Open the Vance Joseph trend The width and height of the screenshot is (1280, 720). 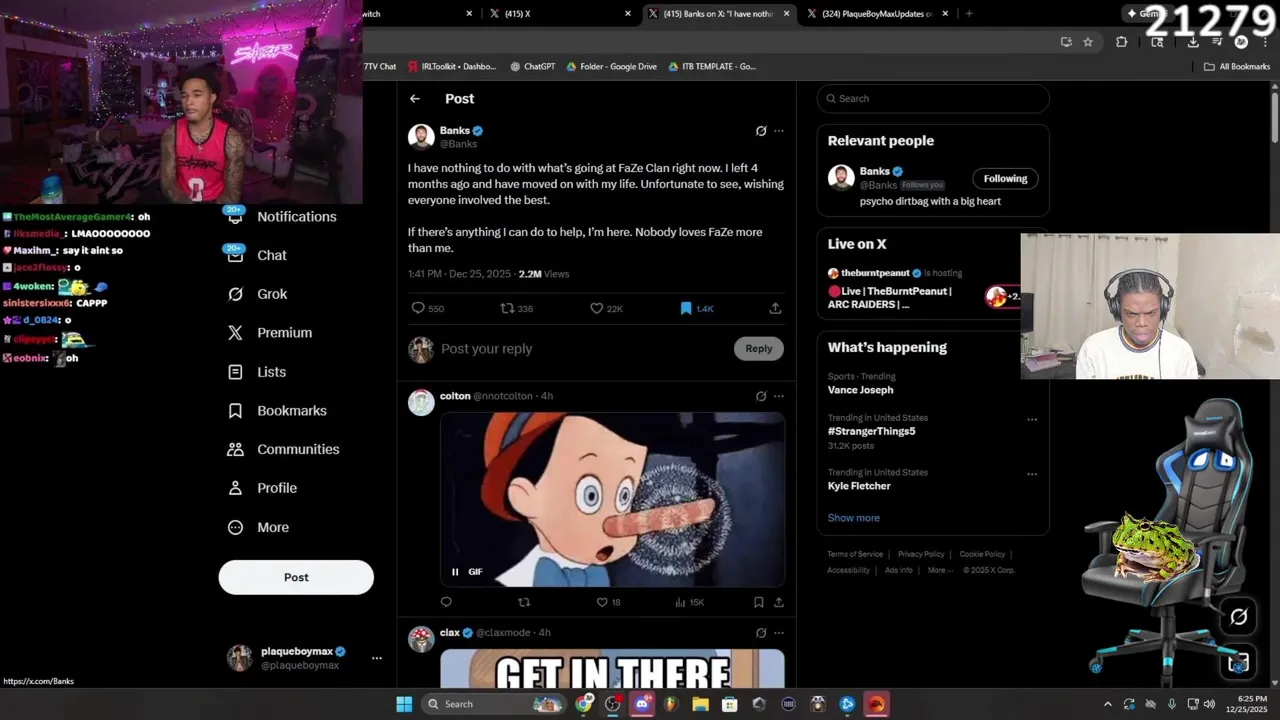860,390
